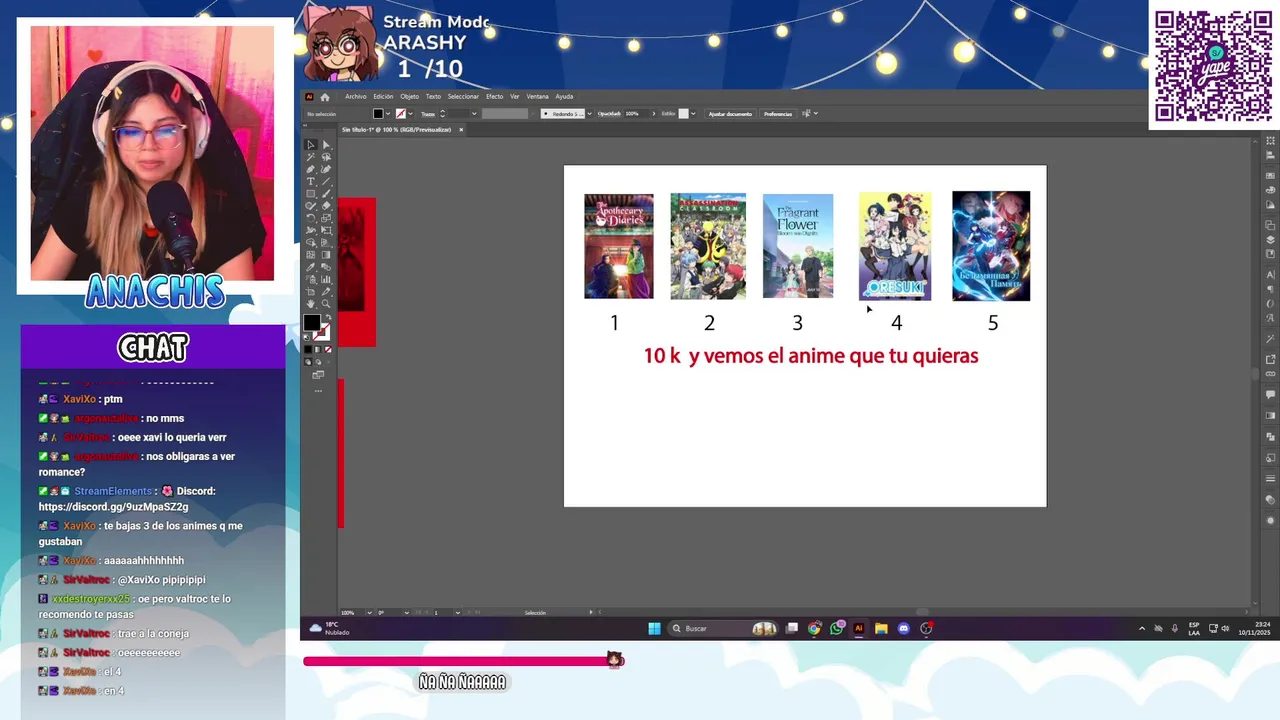Image resolution: width=1280 pixels, height=720 pixels.
Task: Click Windows Start button
Action: pos(654,628)
